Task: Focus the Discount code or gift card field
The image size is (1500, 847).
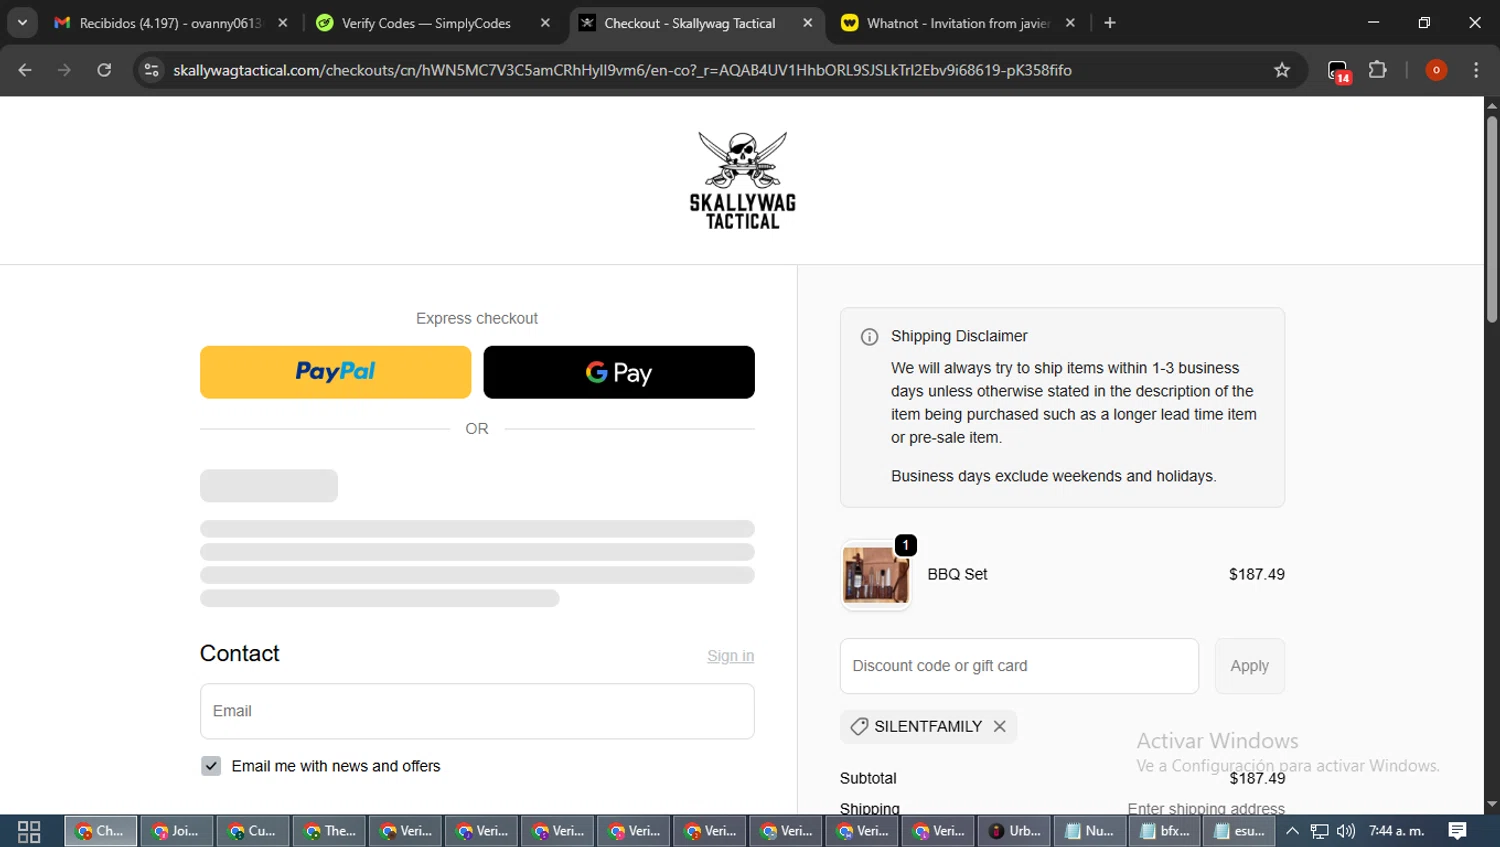Action: (x=1019, y=666)
